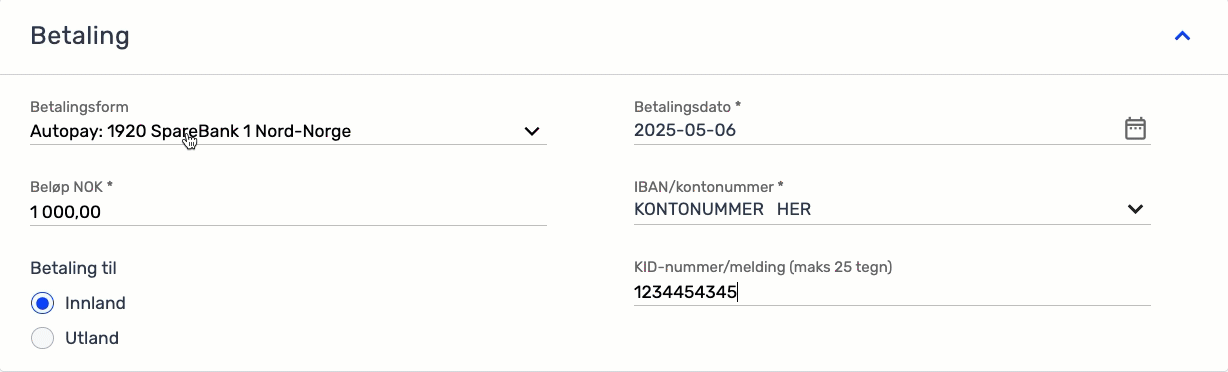
Task: Collapse the Betaling section with the chevron
Action: pos(1182,36)
